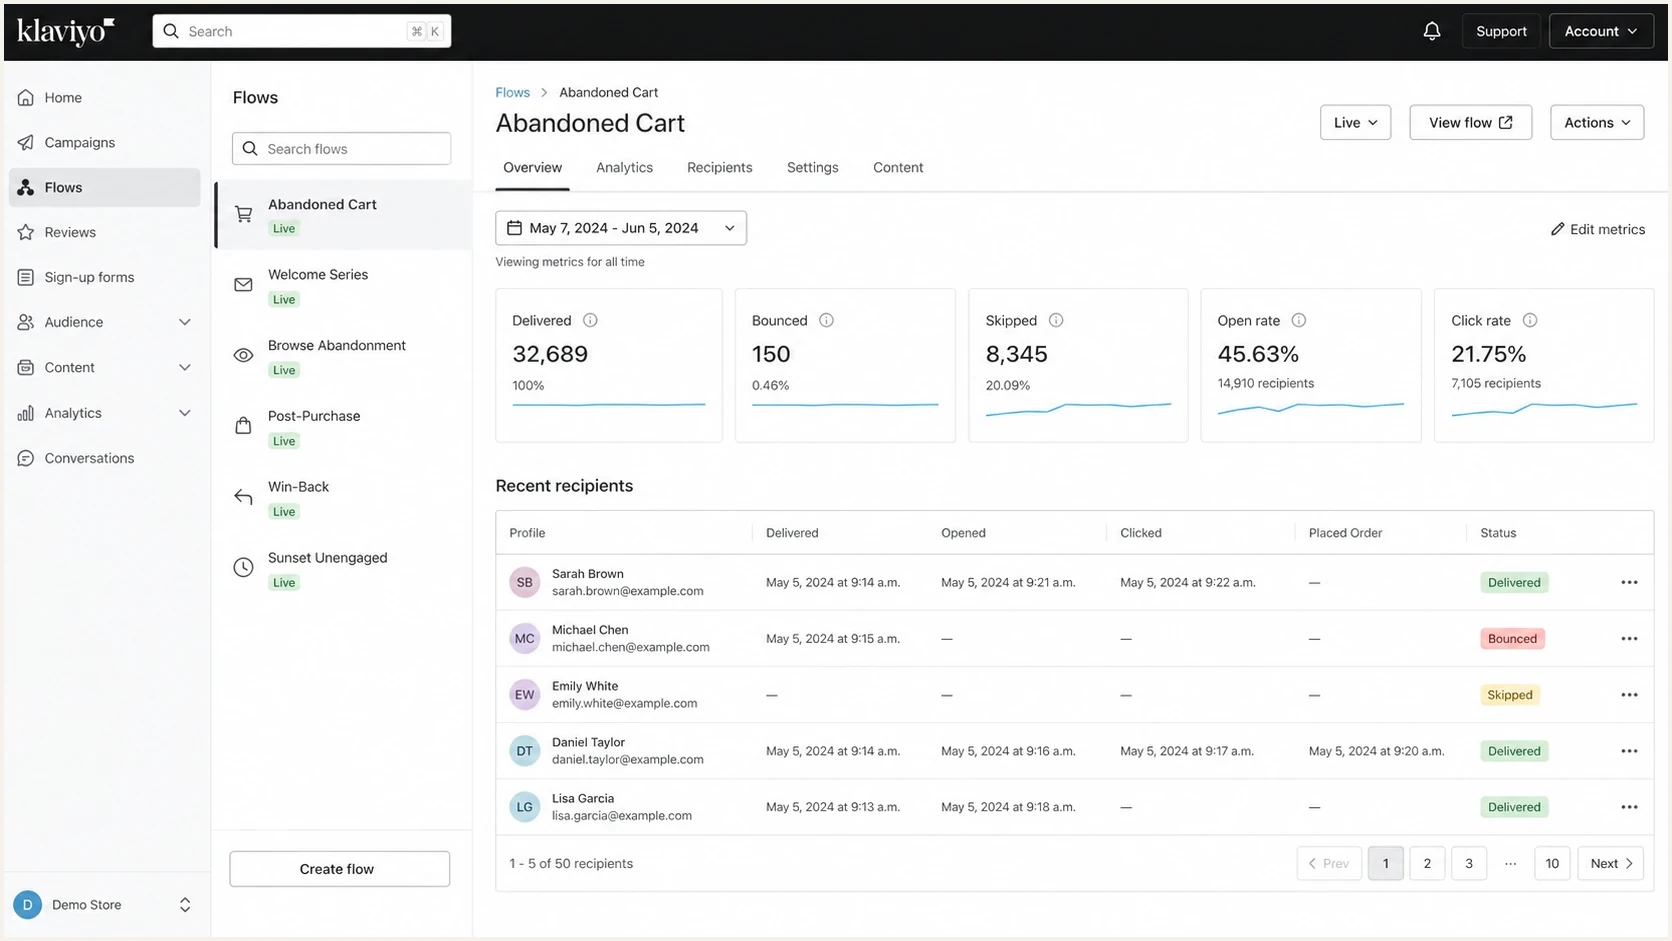This screenshot has height=941, width=1672.
Task: Open the date range picker
Action: (x=621, y=228)
